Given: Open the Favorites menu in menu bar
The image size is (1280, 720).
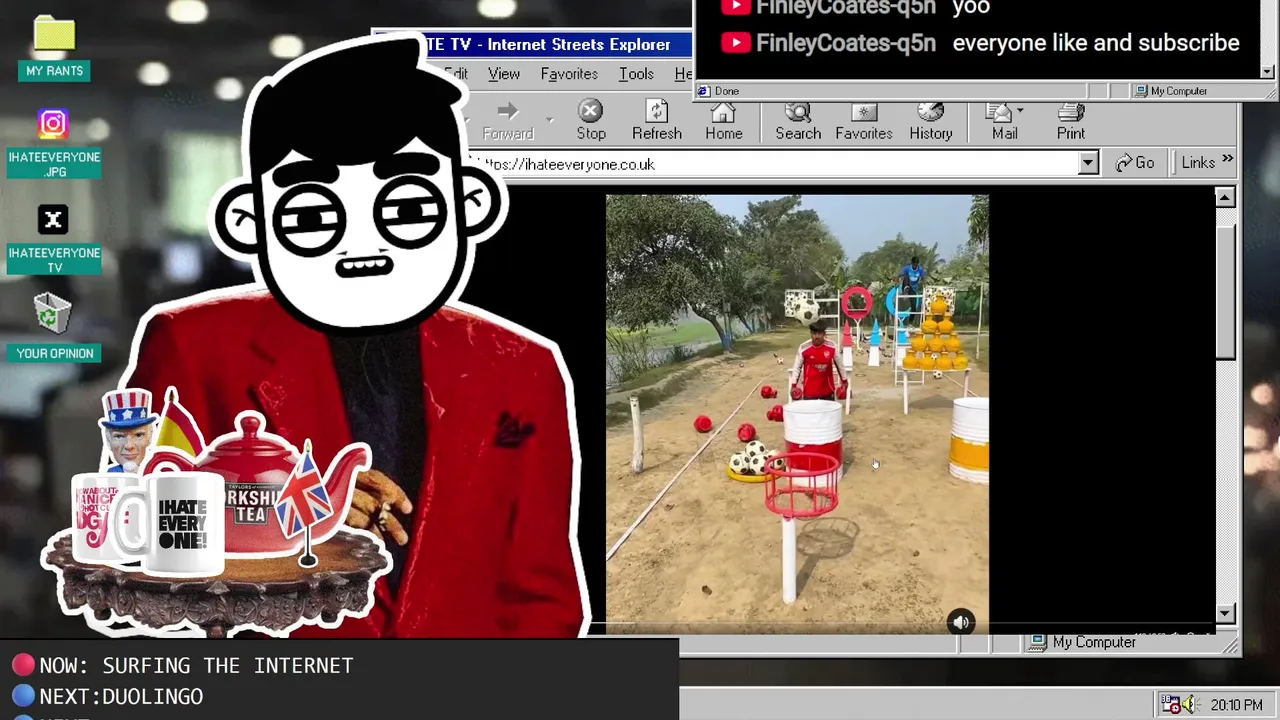Looking at the screenshot, I should click(569, 74).
